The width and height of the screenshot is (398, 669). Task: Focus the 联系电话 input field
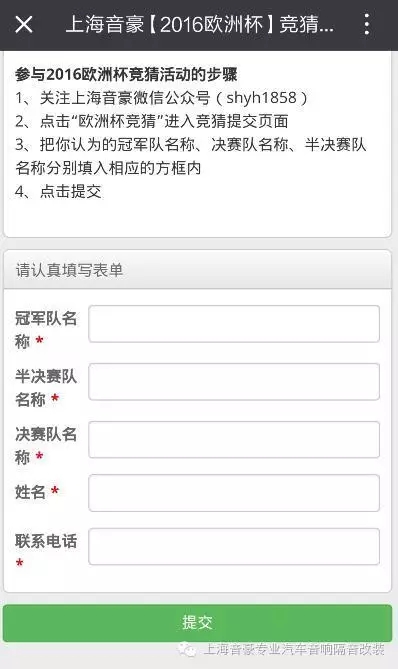(x=234, y=547)
